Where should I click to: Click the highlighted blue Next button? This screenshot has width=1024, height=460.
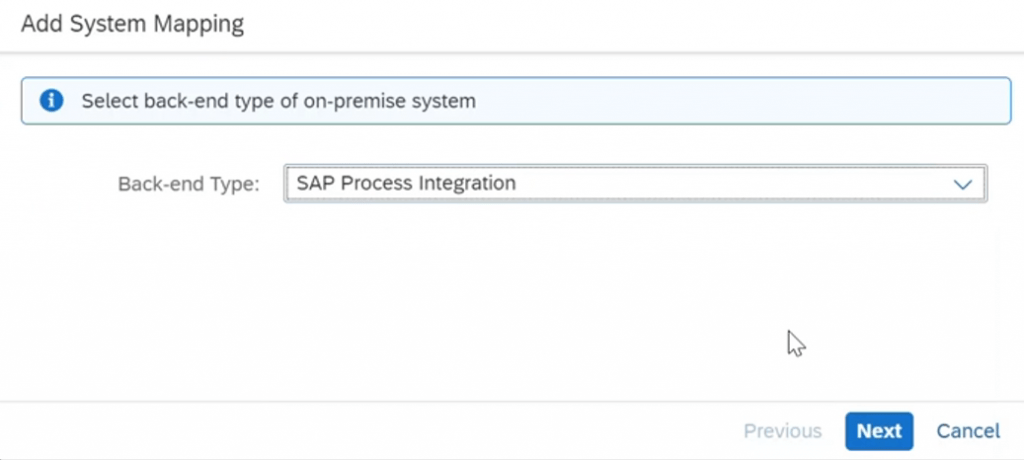pyautogui.click(x=879, y=431)
